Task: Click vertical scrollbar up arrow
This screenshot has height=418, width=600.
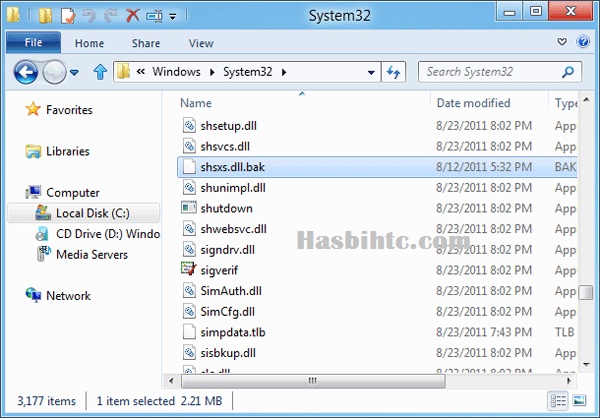Action: 586,100
